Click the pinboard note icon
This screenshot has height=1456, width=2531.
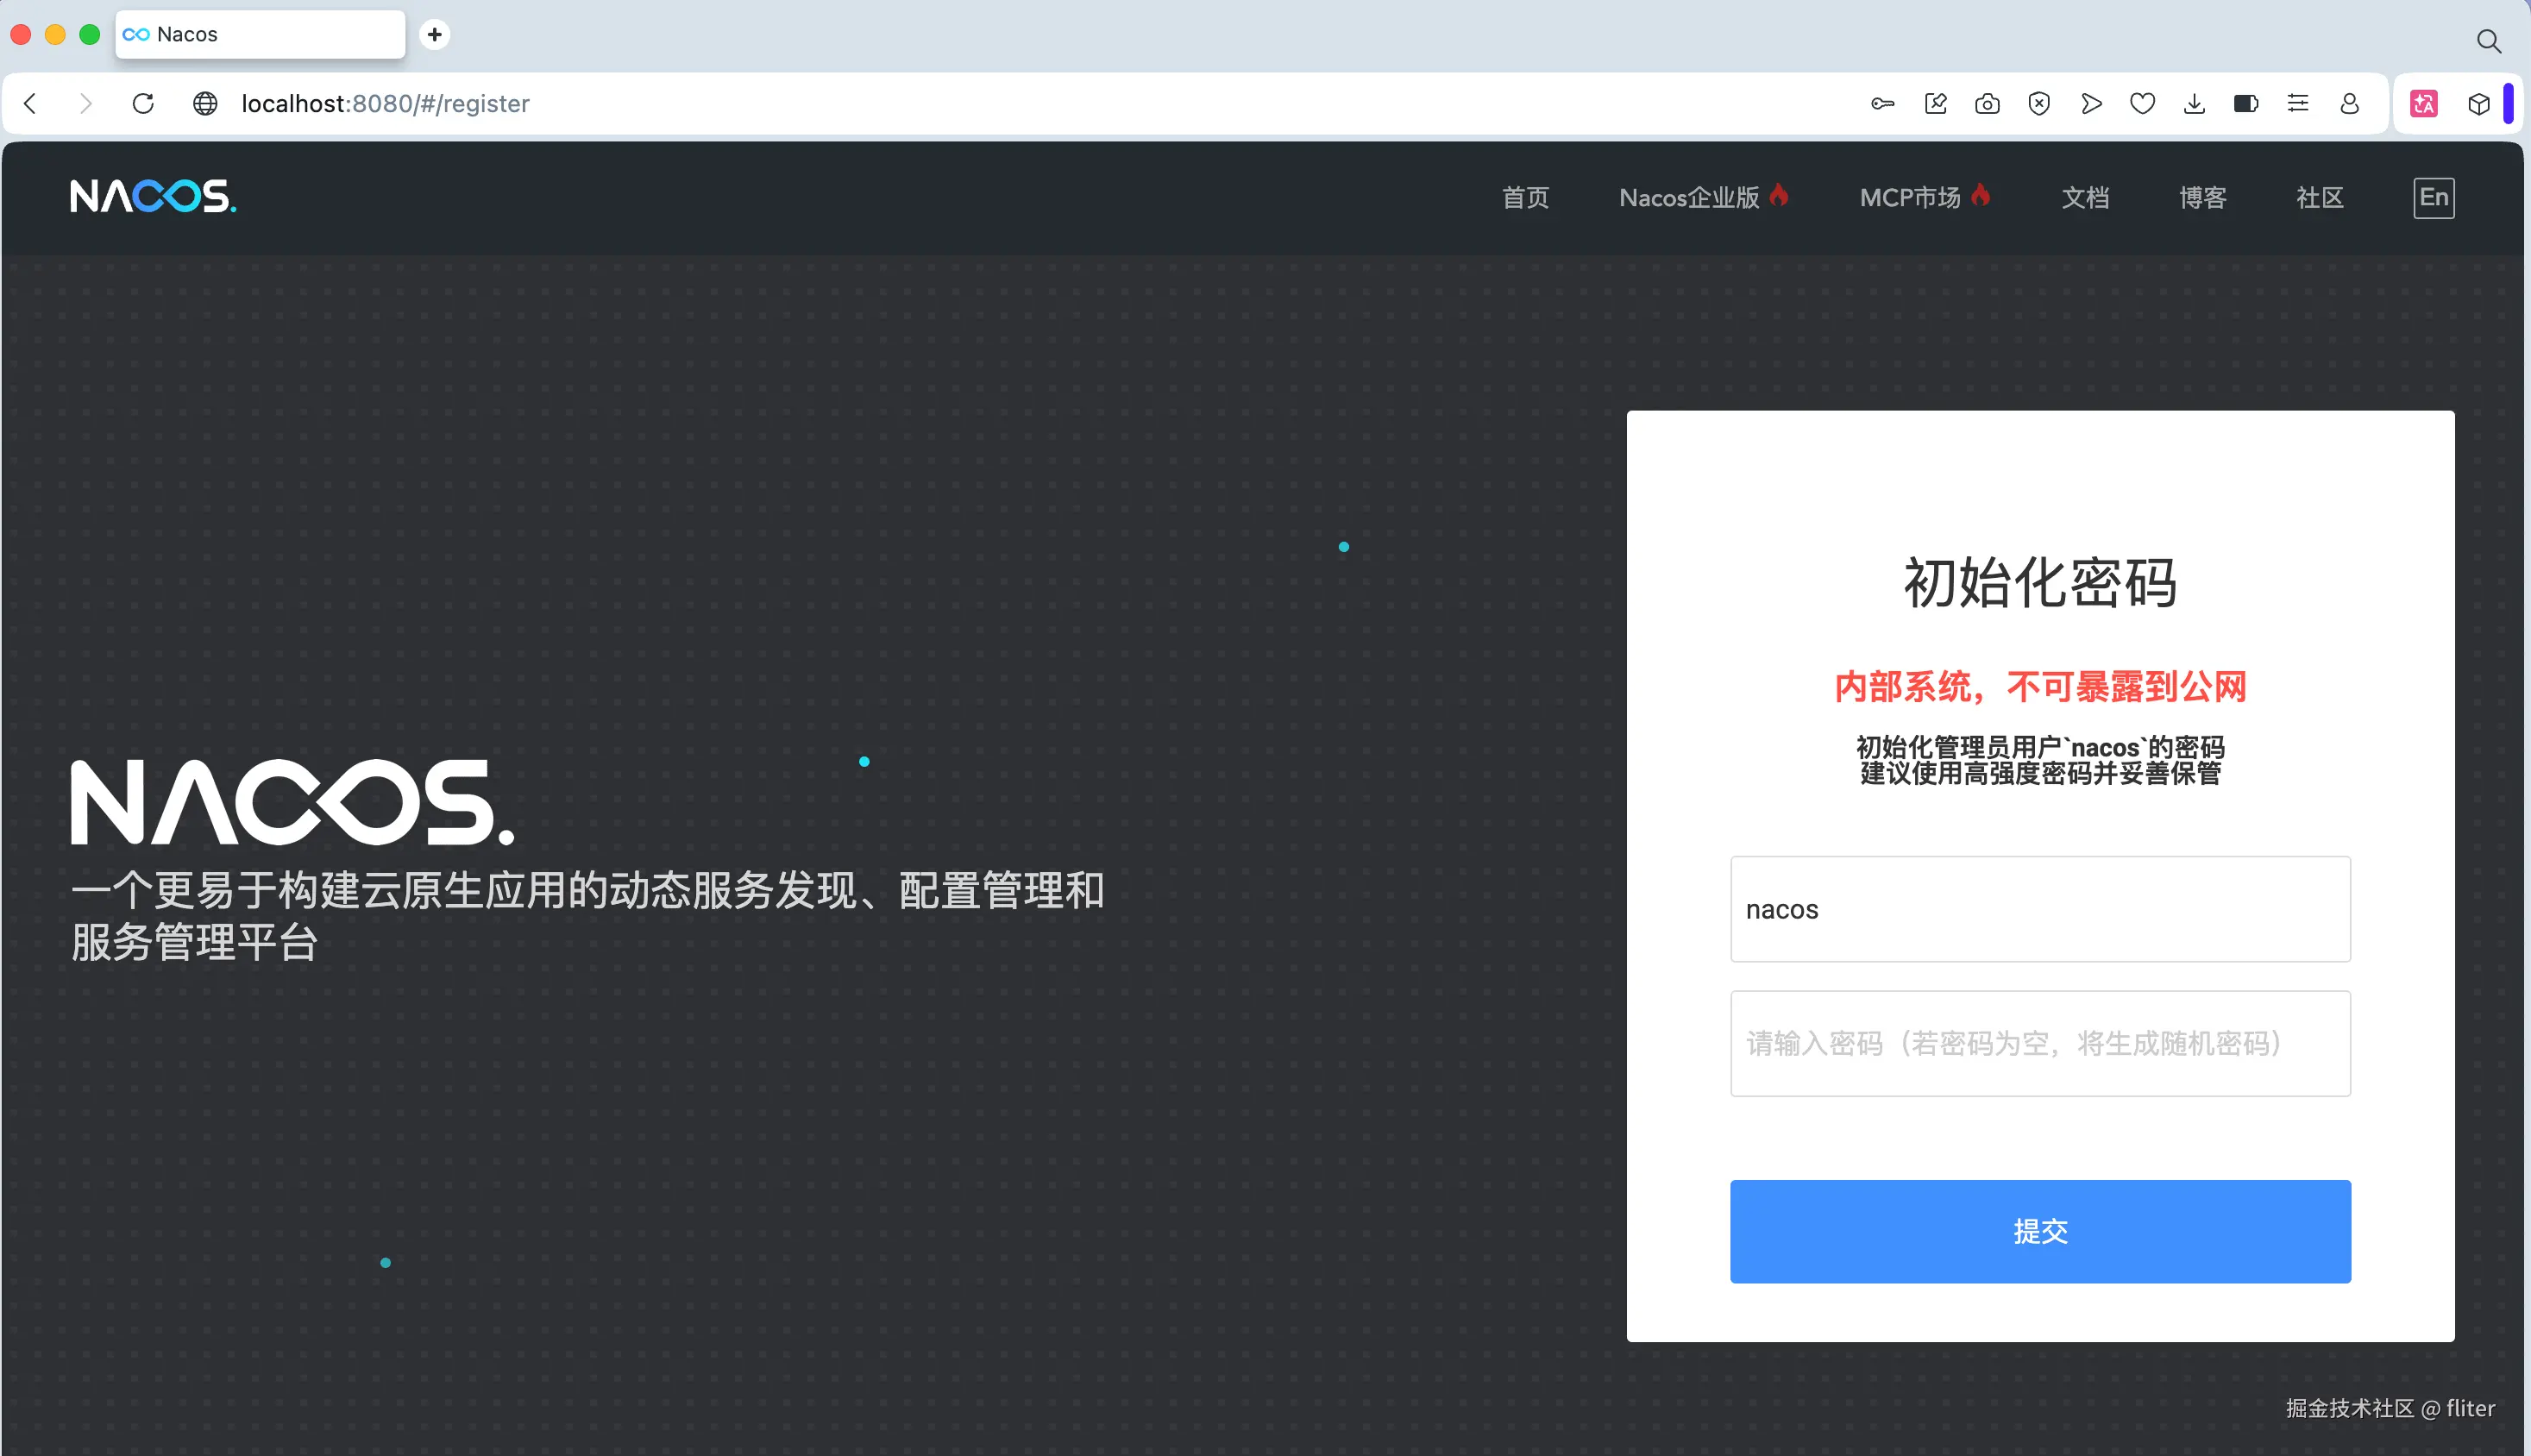click(1935, 104)
